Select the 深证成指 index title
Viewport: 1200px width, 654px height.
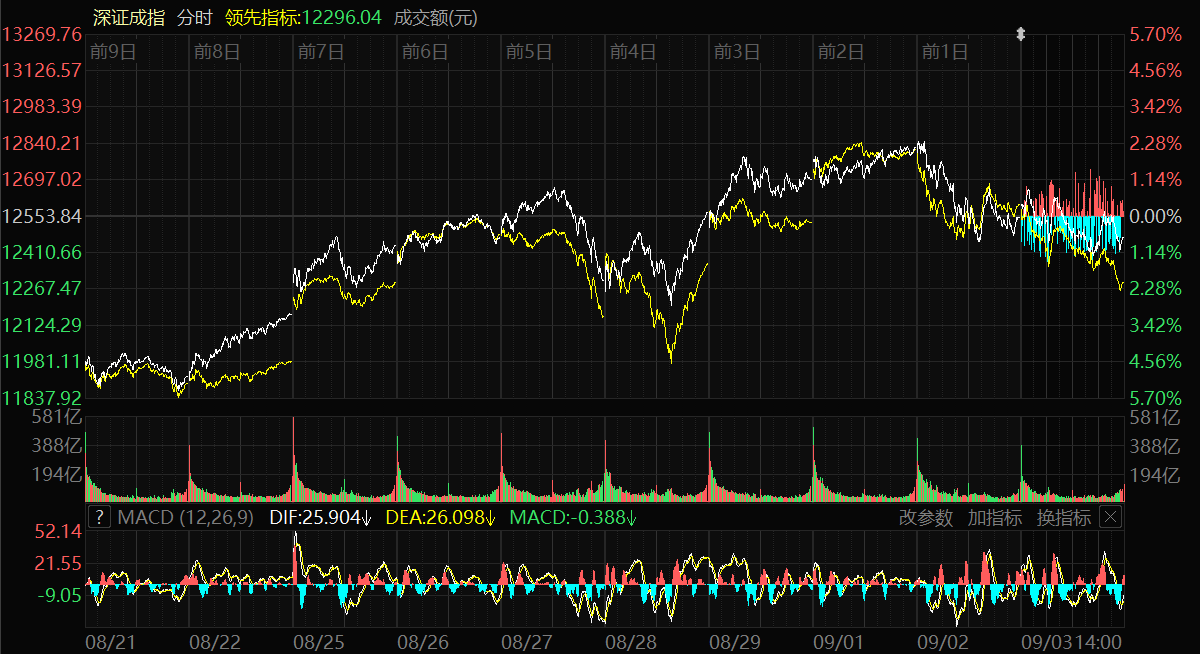[129, 17]
